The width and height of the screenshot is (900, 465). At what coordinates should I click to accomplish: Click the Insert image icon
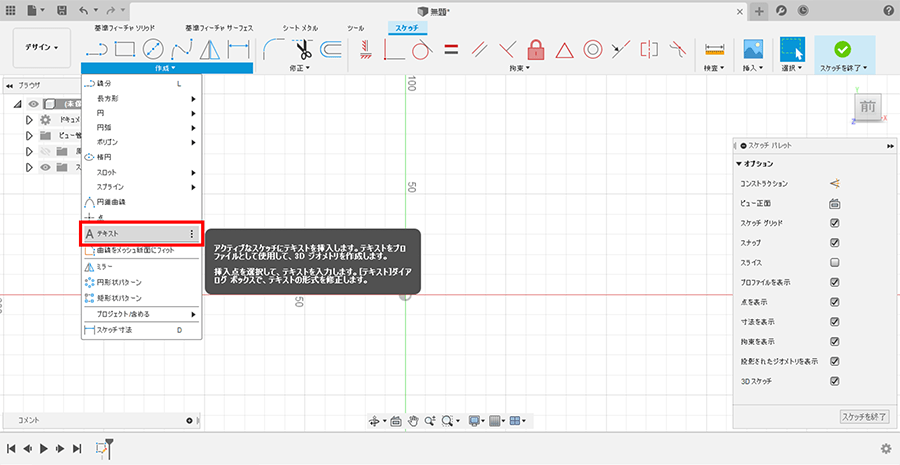pyautogui.click(x=753, y=48)
